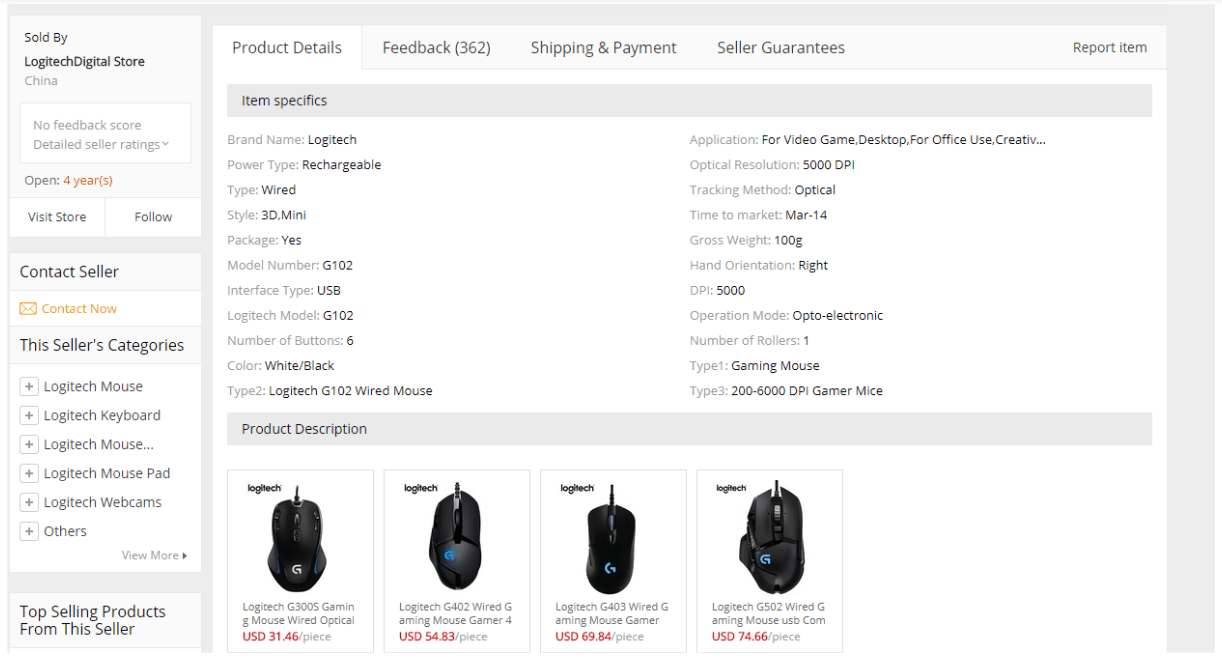
Task: Click the Contact Now link
Action: [x=79, y=309]
